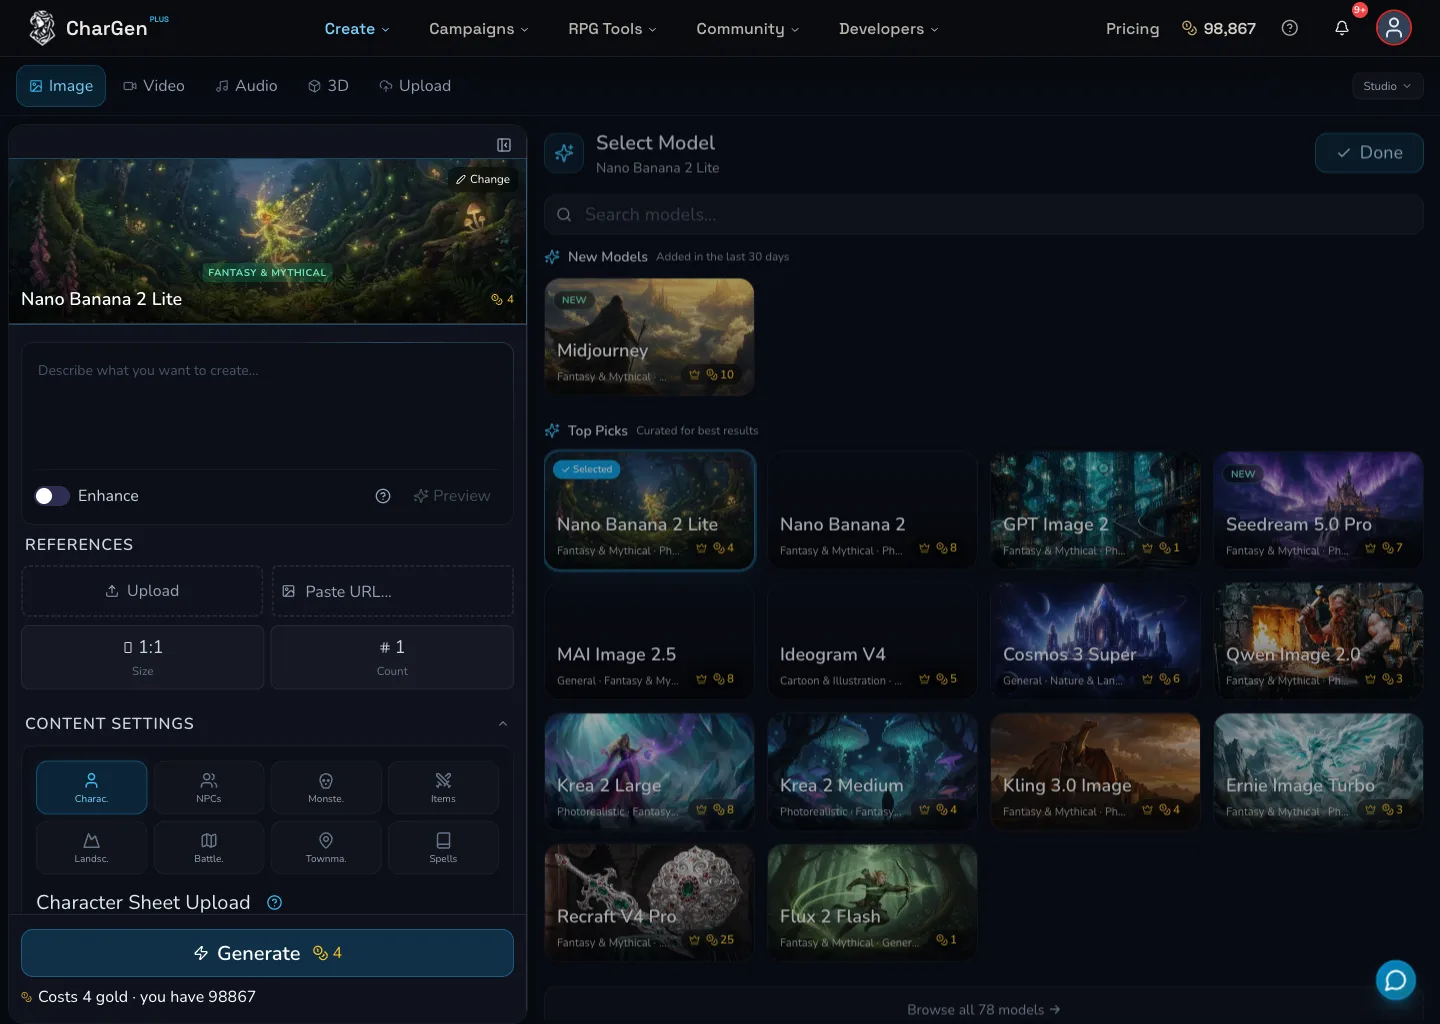Click the CharGen logo icon
Image resolution: width=1440 pixels, height=1024 pixels.
[42, 28]
